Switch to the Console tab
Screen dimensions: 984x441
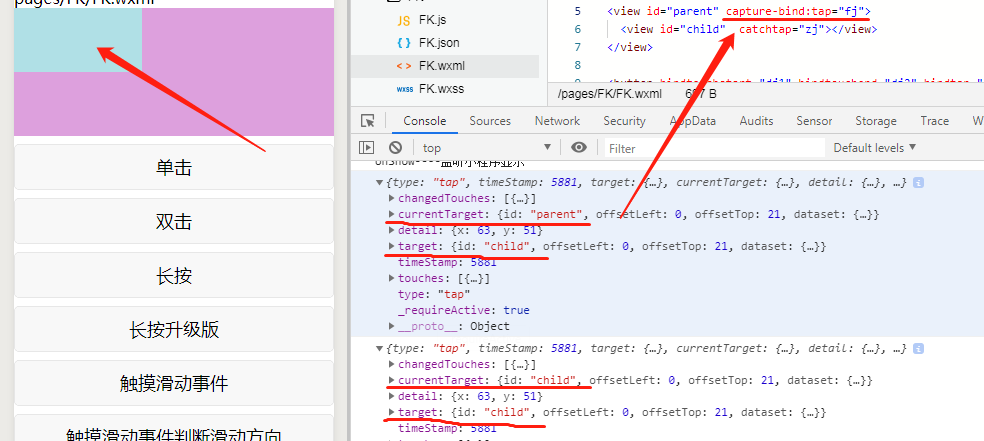pos(425,120)
